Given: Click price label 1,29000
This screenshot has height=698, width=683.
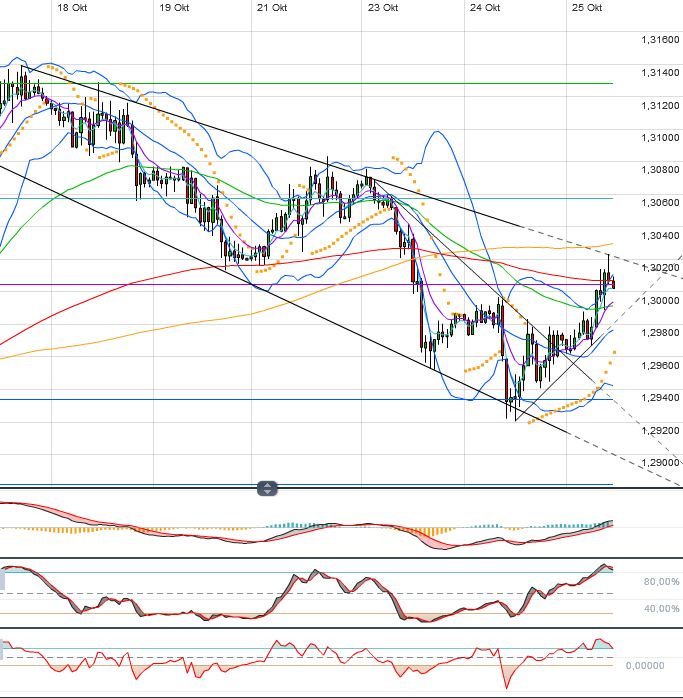Looking at the screenshot, I should point(660,463).
